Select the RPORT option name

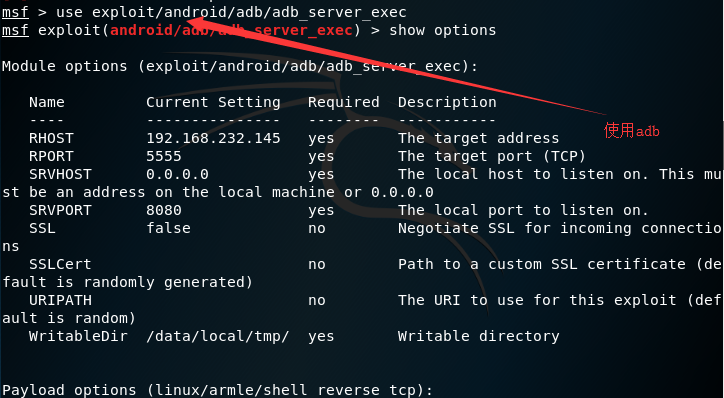[x=51, y=157]
